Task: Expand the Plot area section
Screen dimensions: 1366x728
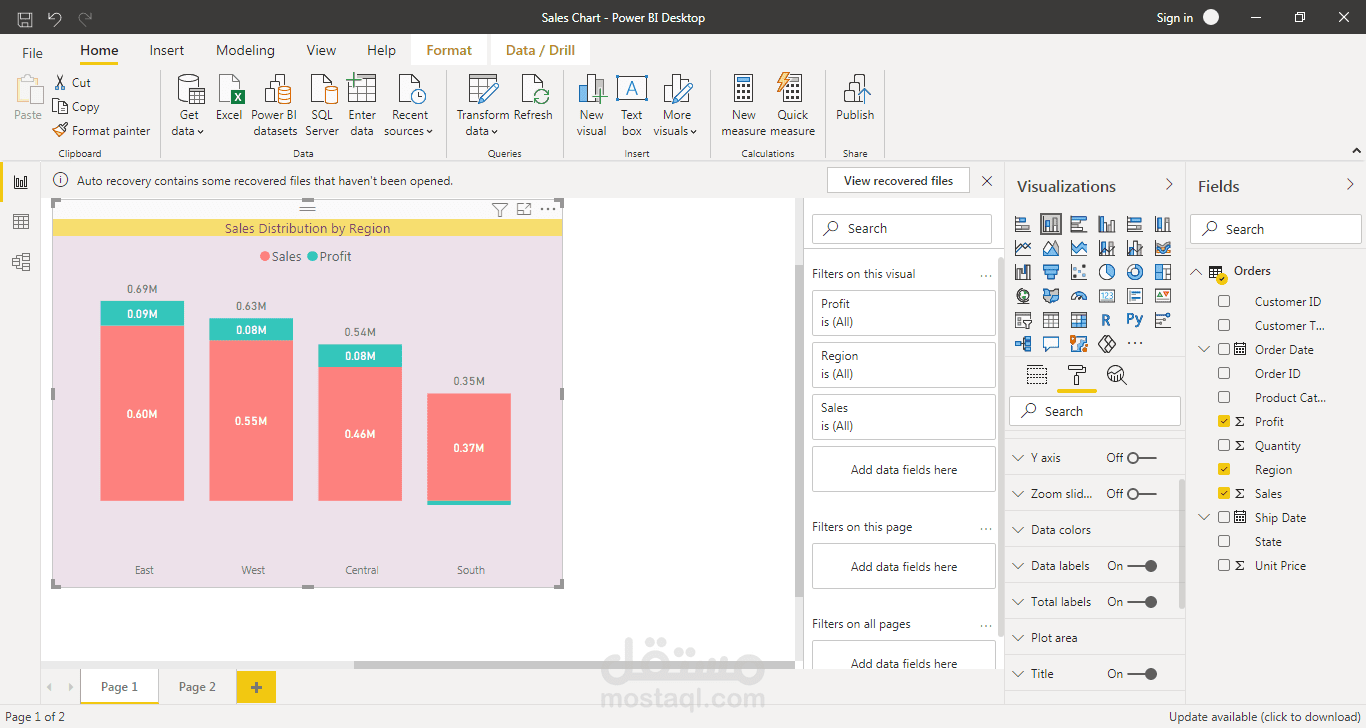Action: click(x=1018, y=638)
